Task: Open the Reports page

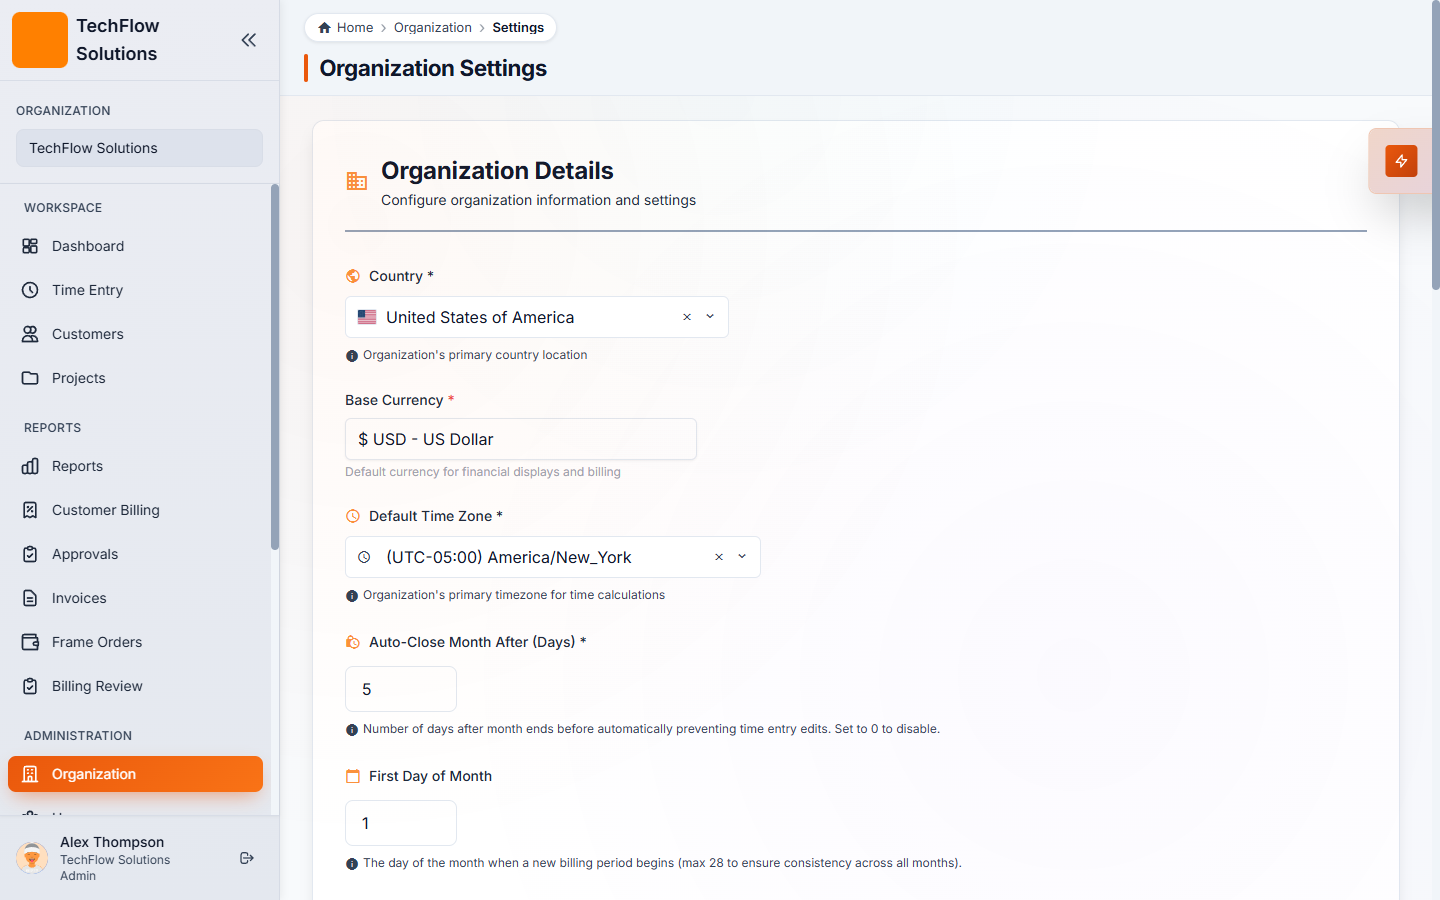Action: [135, 466]
